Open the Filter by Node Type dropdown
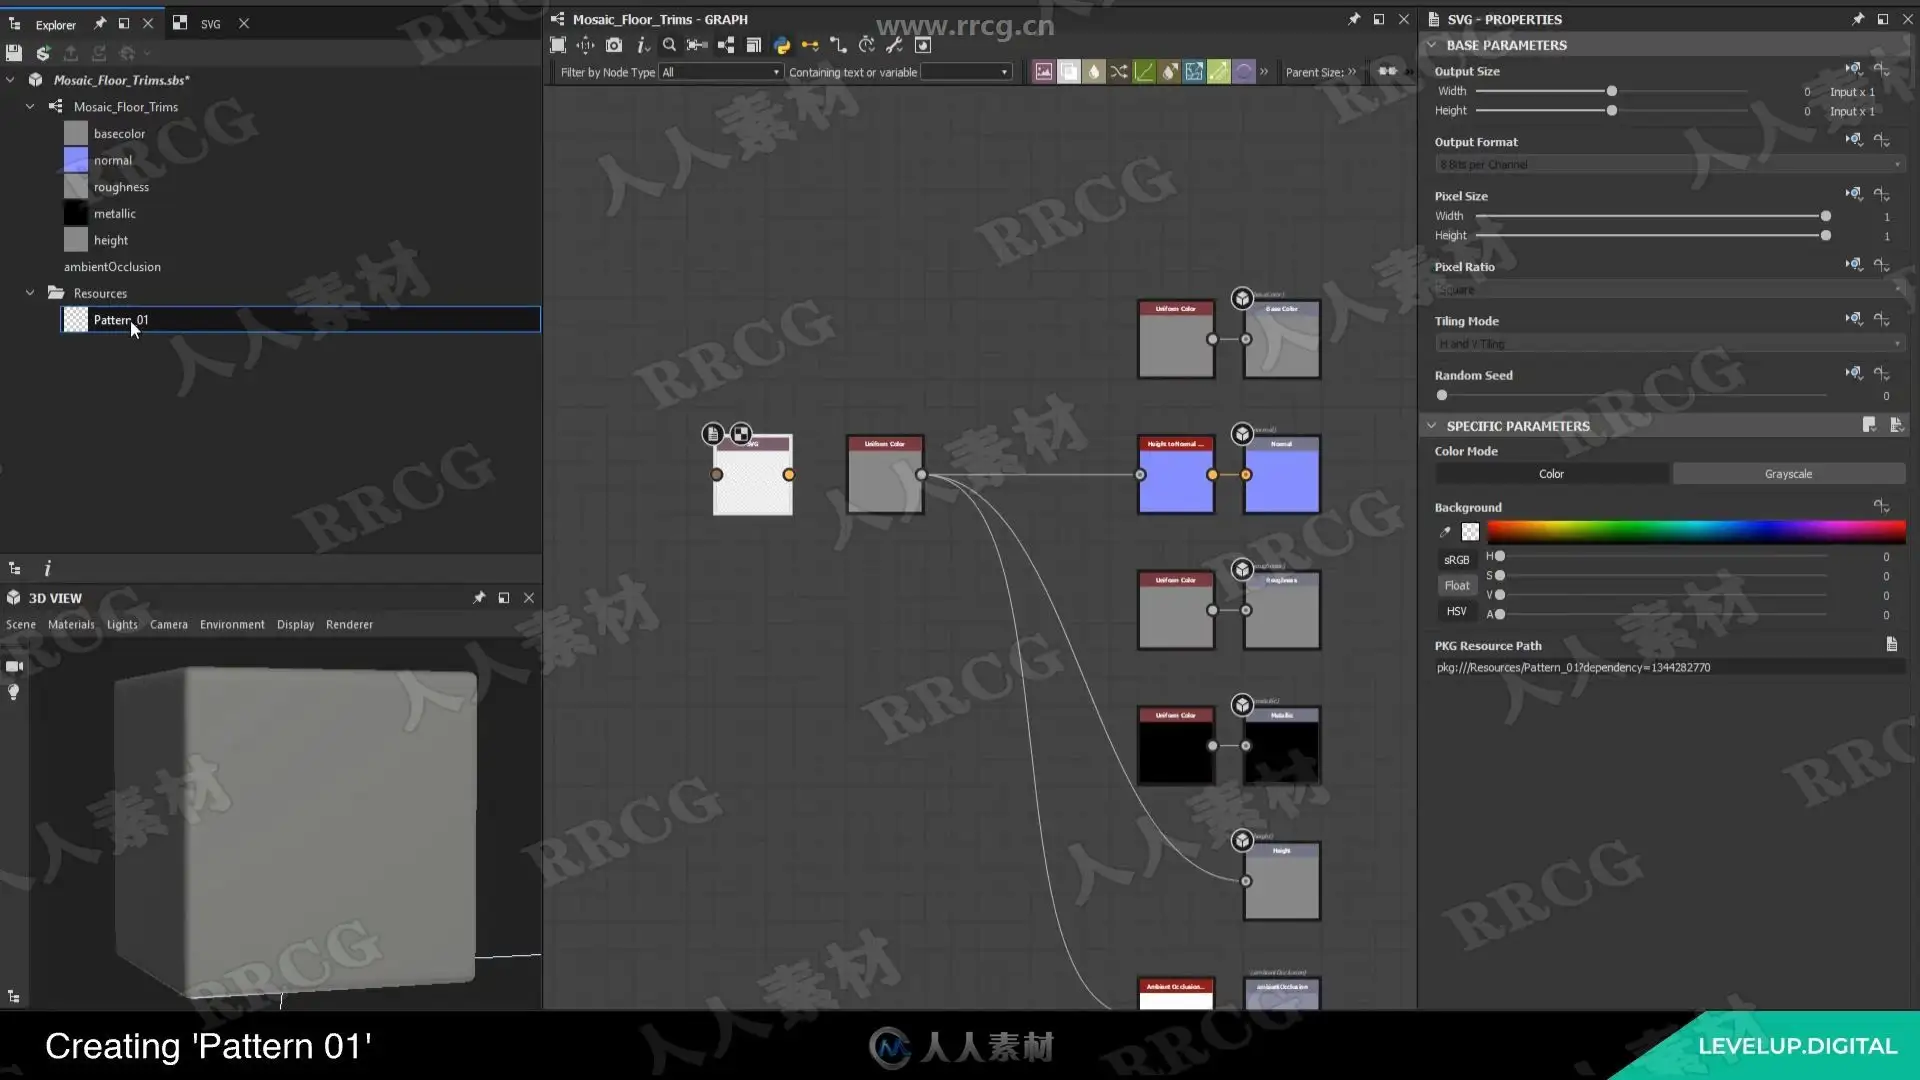This screenshot has height=1080, width=1920. tap(720, 72)
